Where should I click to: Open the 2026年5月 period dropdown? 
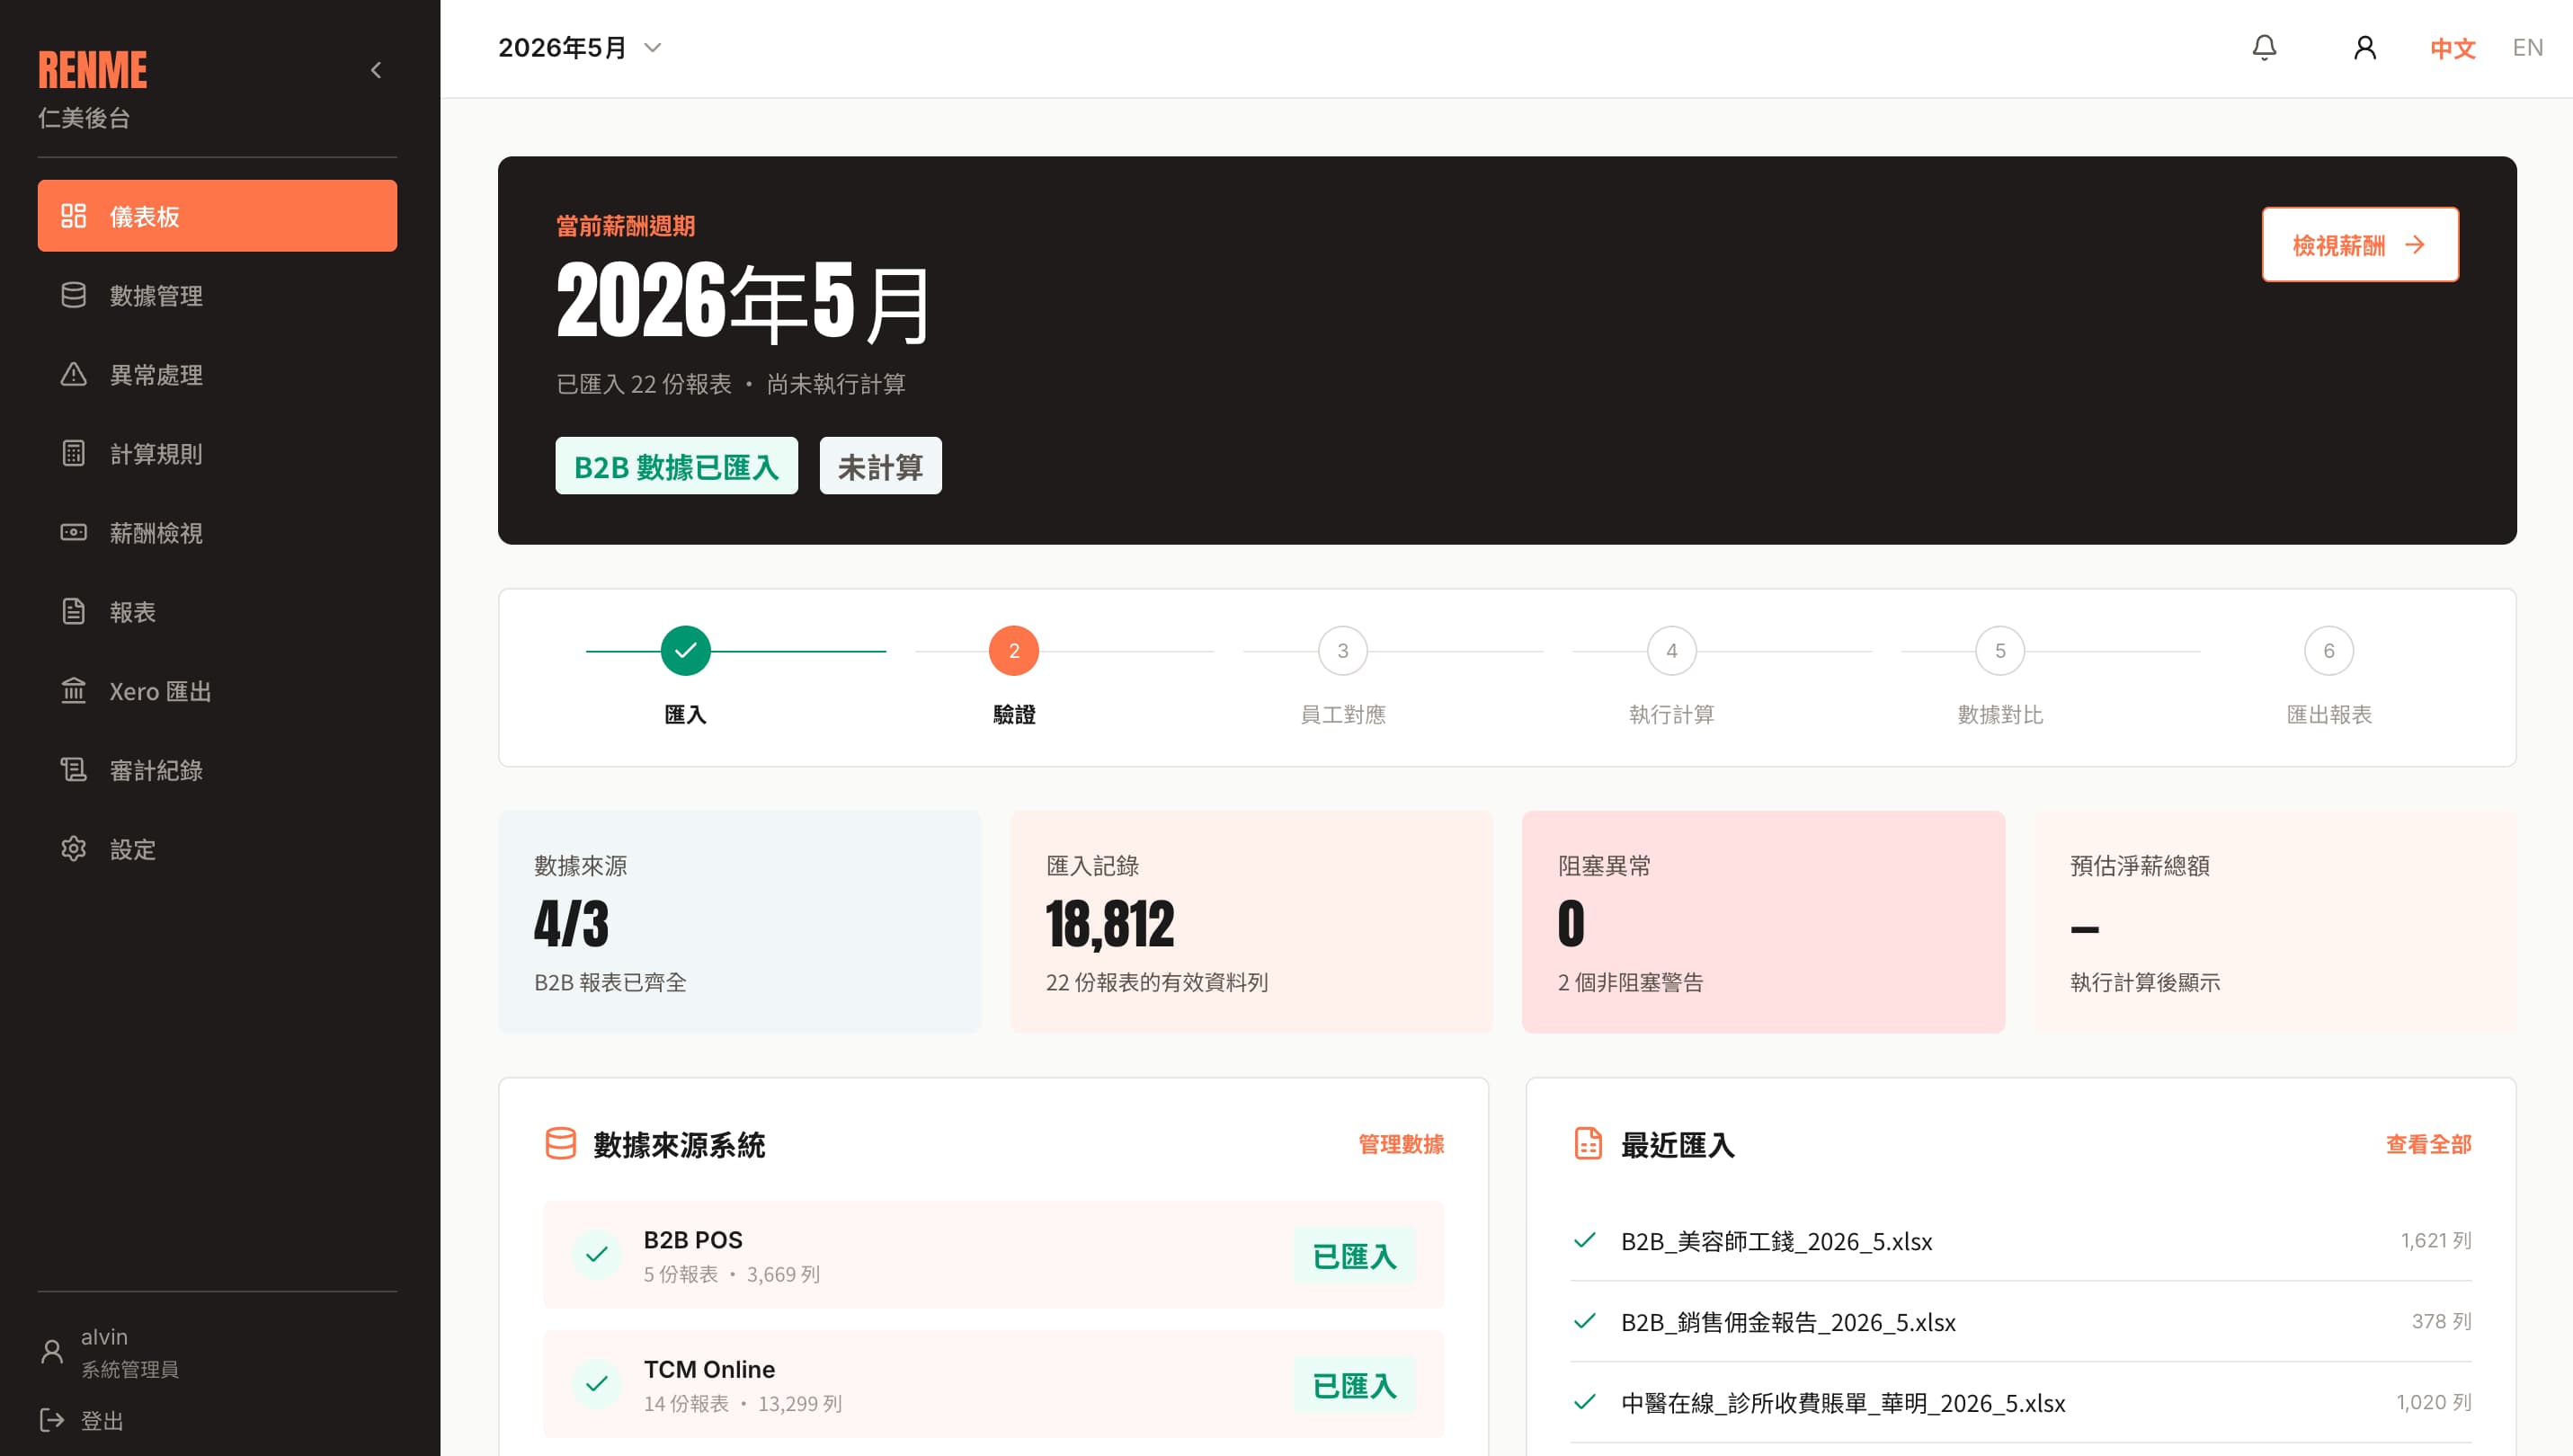580,47
